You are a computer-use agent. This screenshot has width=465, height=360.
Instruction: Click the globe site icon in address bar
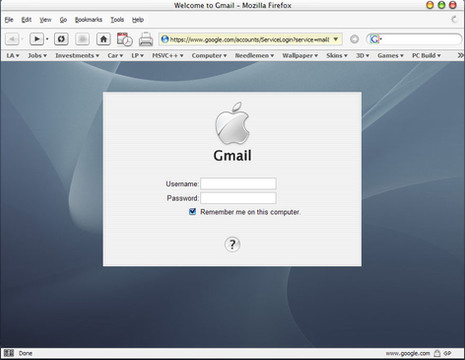(165, 39)
